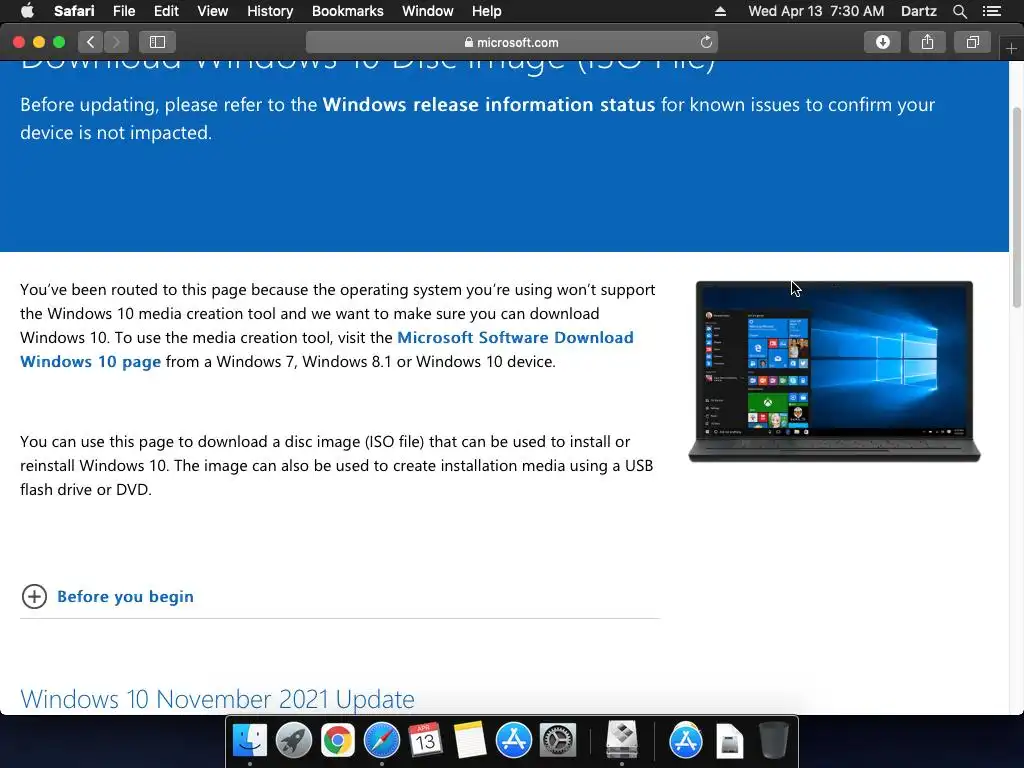Switch to Safari in the Dock
Viewport: 1024px width, 768px height.
point(381,741)
